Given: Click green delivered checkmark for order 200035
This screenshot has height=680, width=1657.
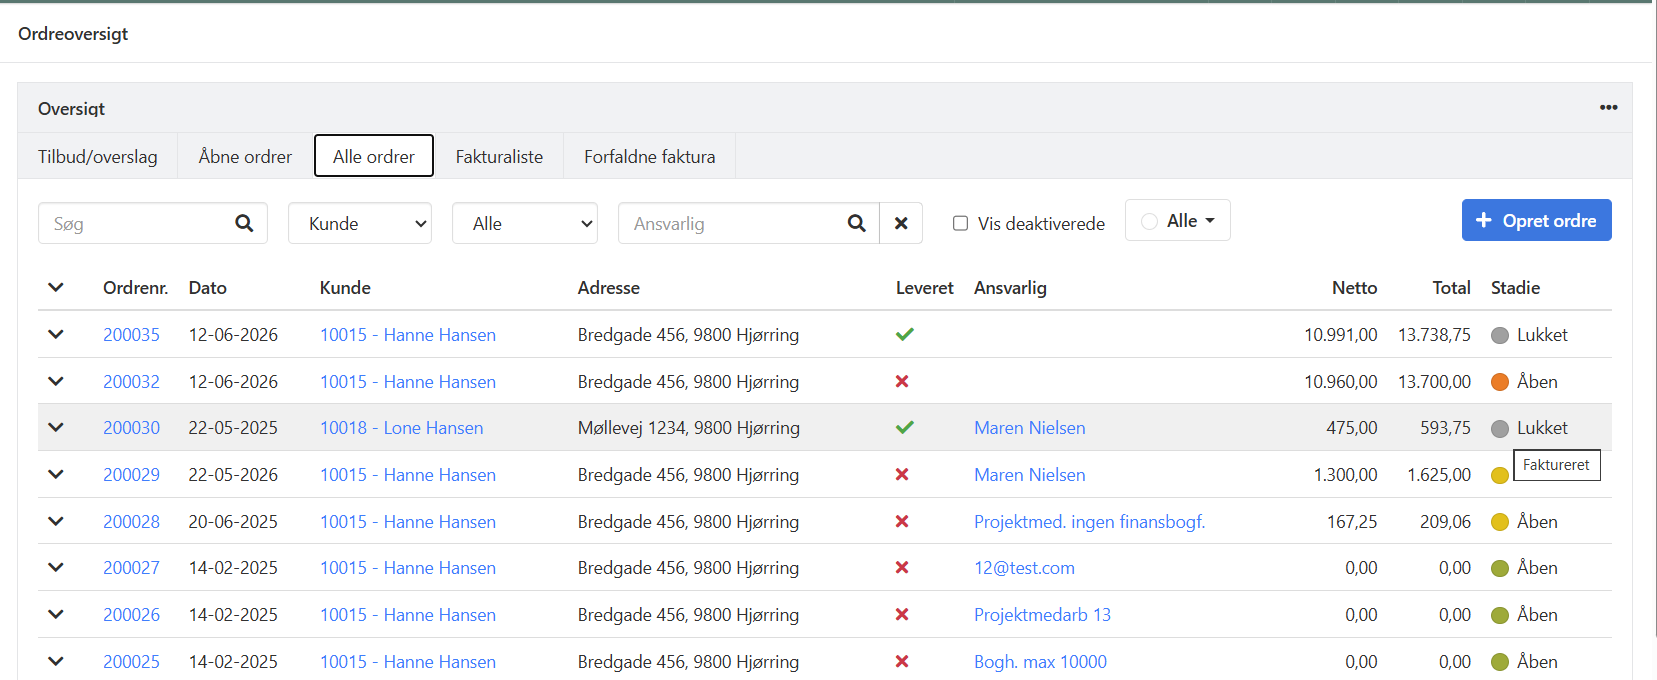Looking at the screenshot, I should point(904,334).
